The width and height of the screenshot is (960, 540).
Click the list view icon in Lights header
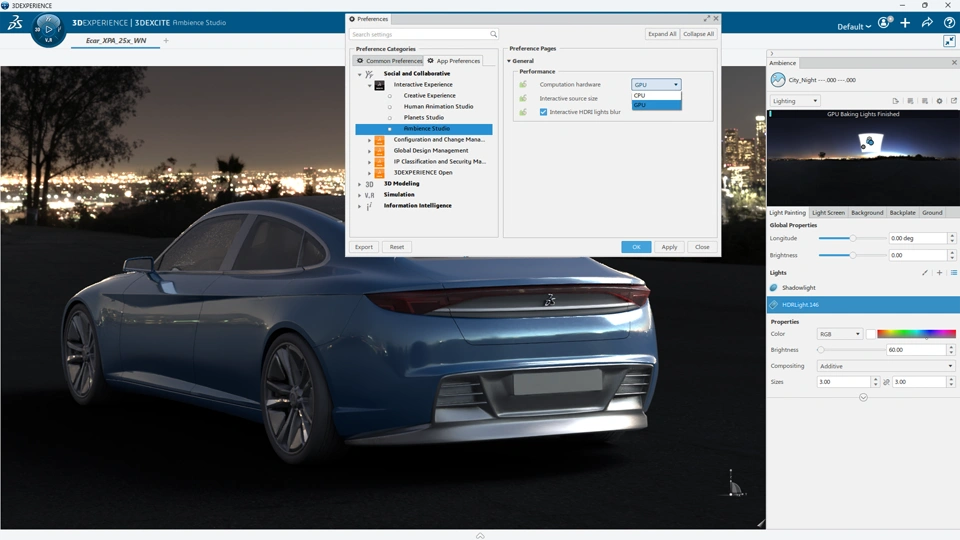point(953,272)
